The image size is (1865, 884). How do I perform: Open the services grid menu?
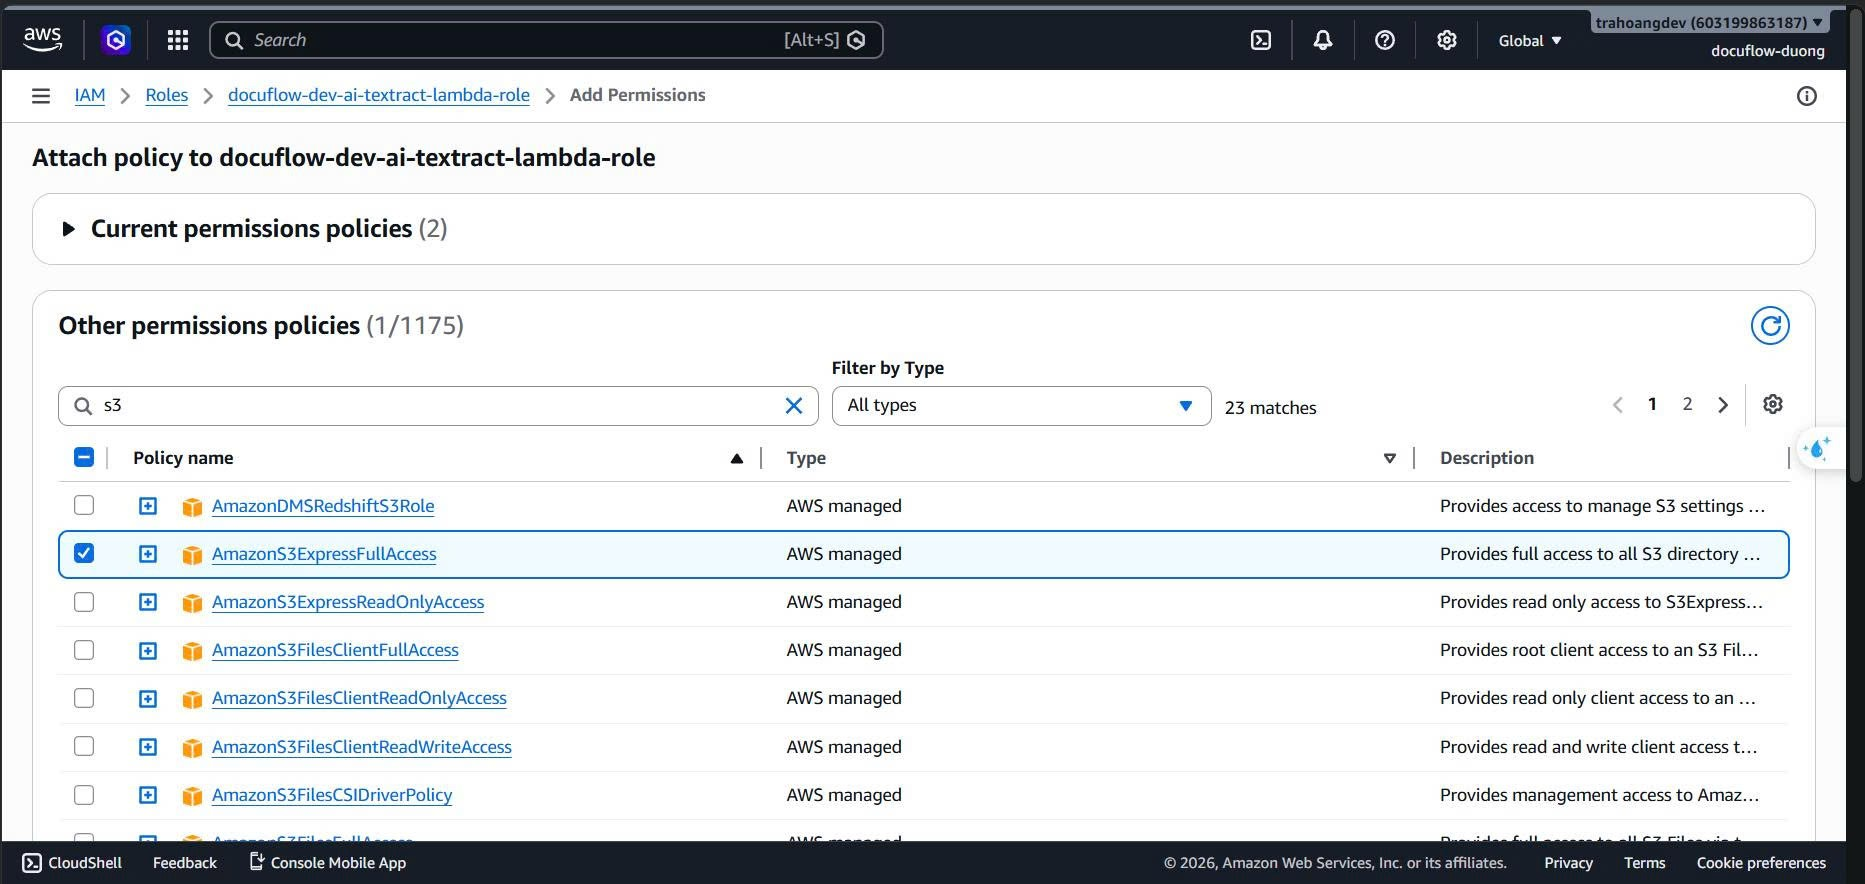click(x=178, y=40)
